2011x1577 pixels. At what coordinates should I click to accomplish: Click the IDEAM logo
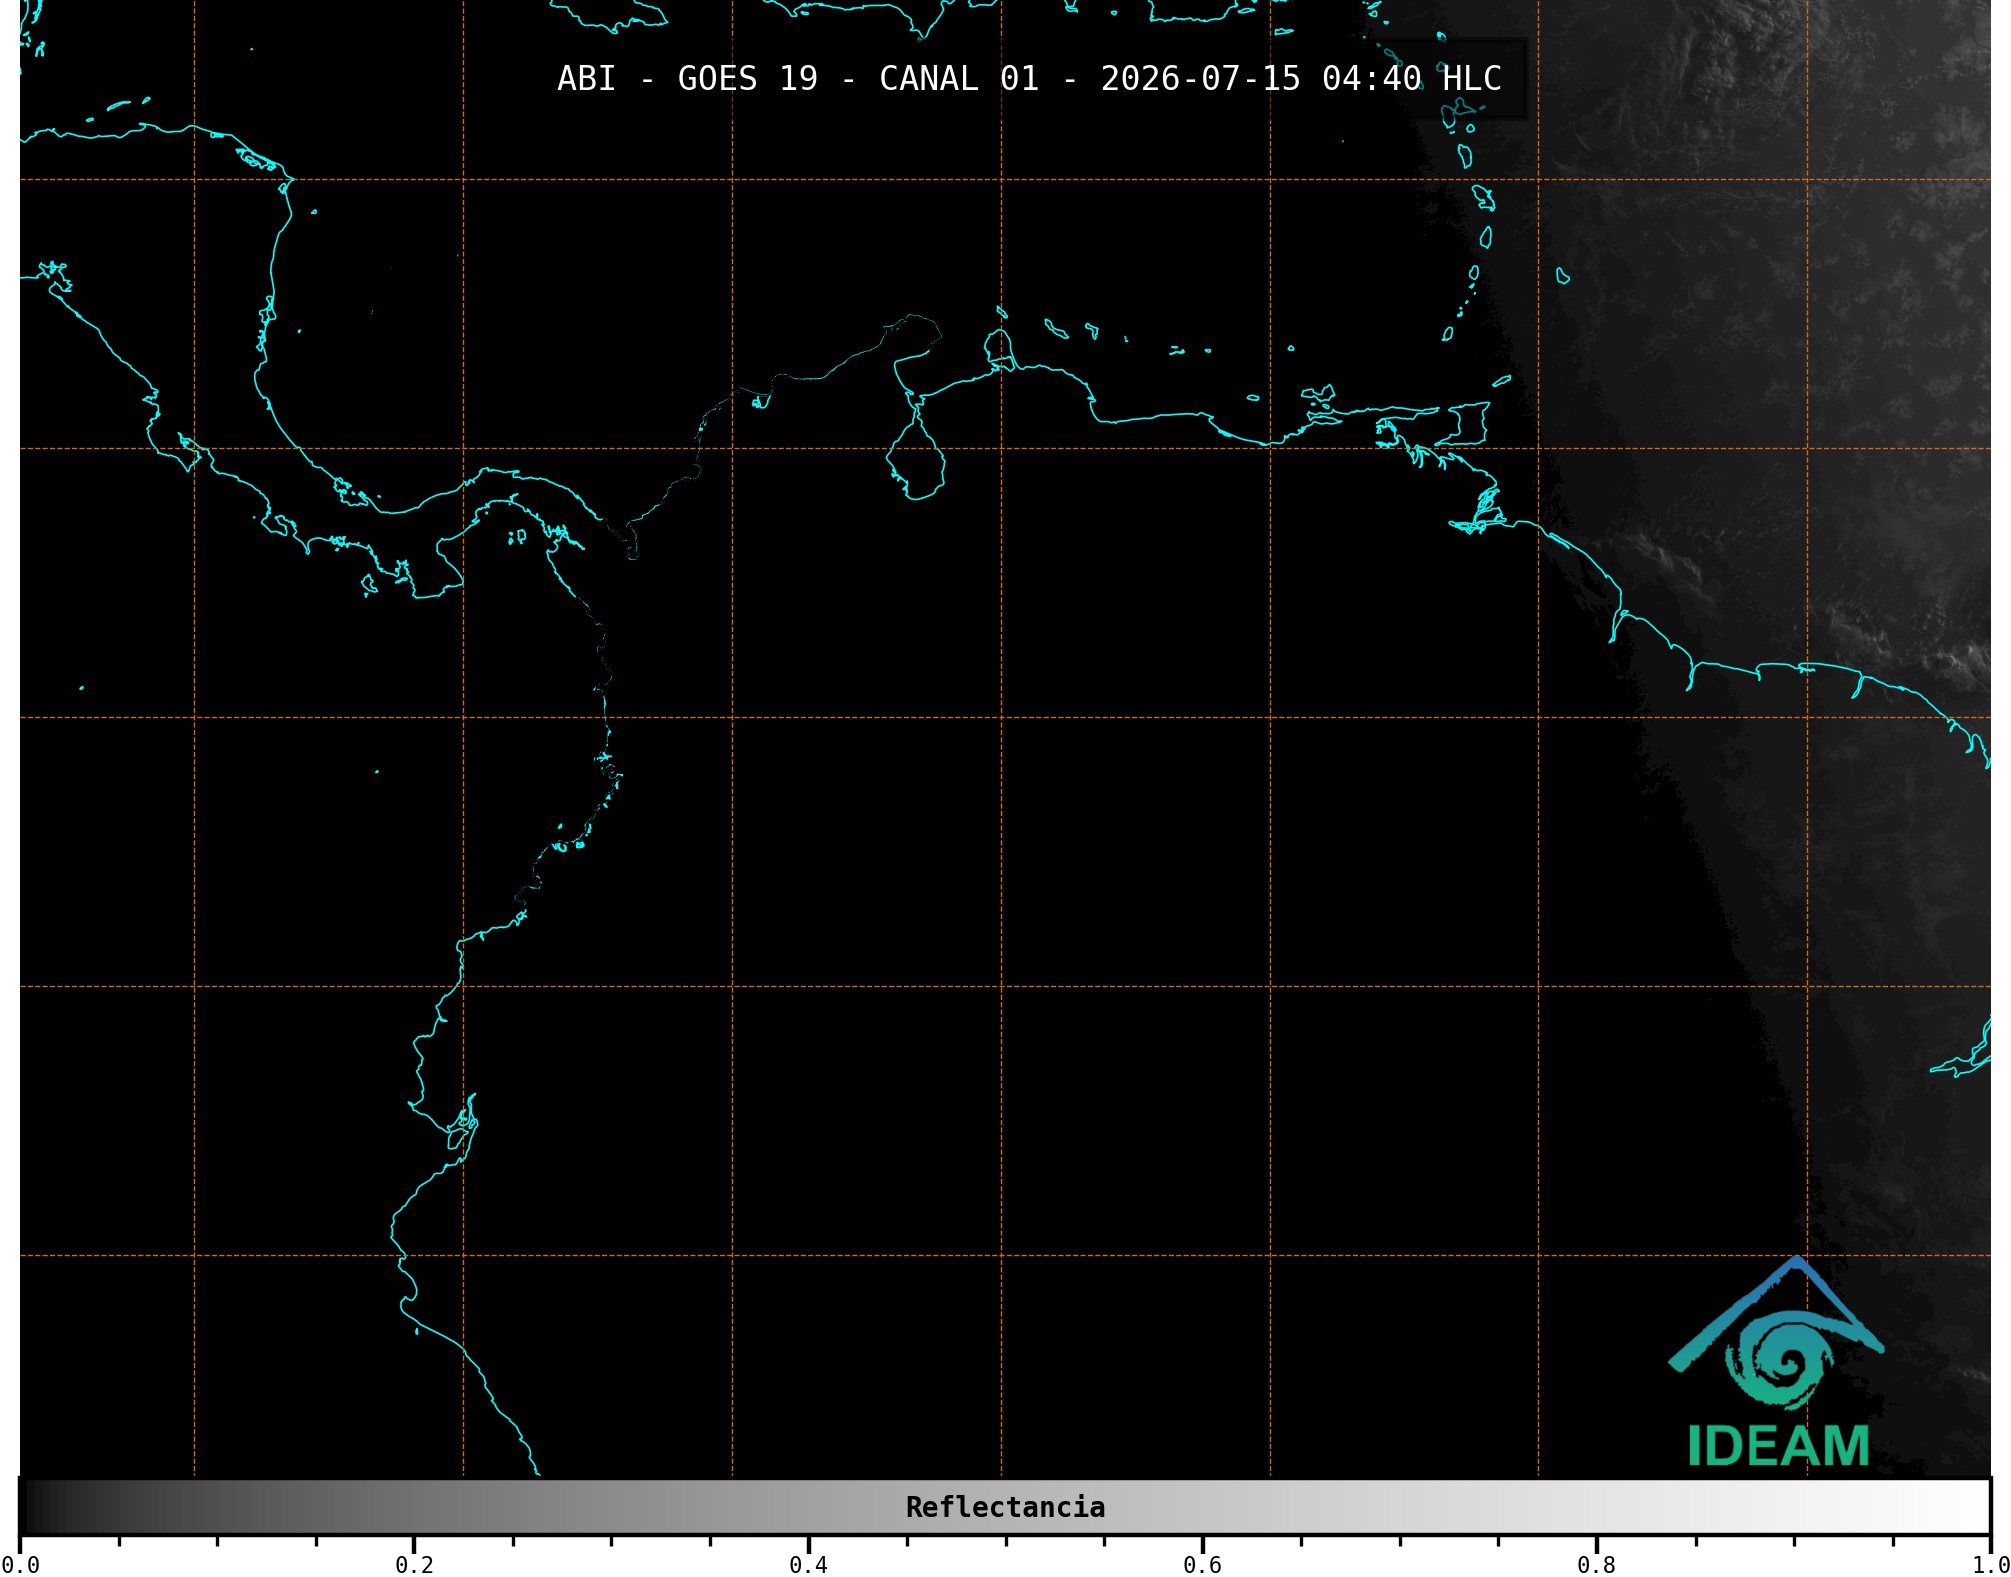point(1777,1362)
